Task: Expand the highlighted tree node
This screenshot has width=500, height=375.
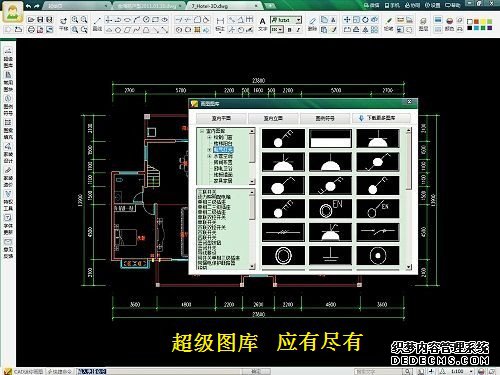Action: click(209, 150)
